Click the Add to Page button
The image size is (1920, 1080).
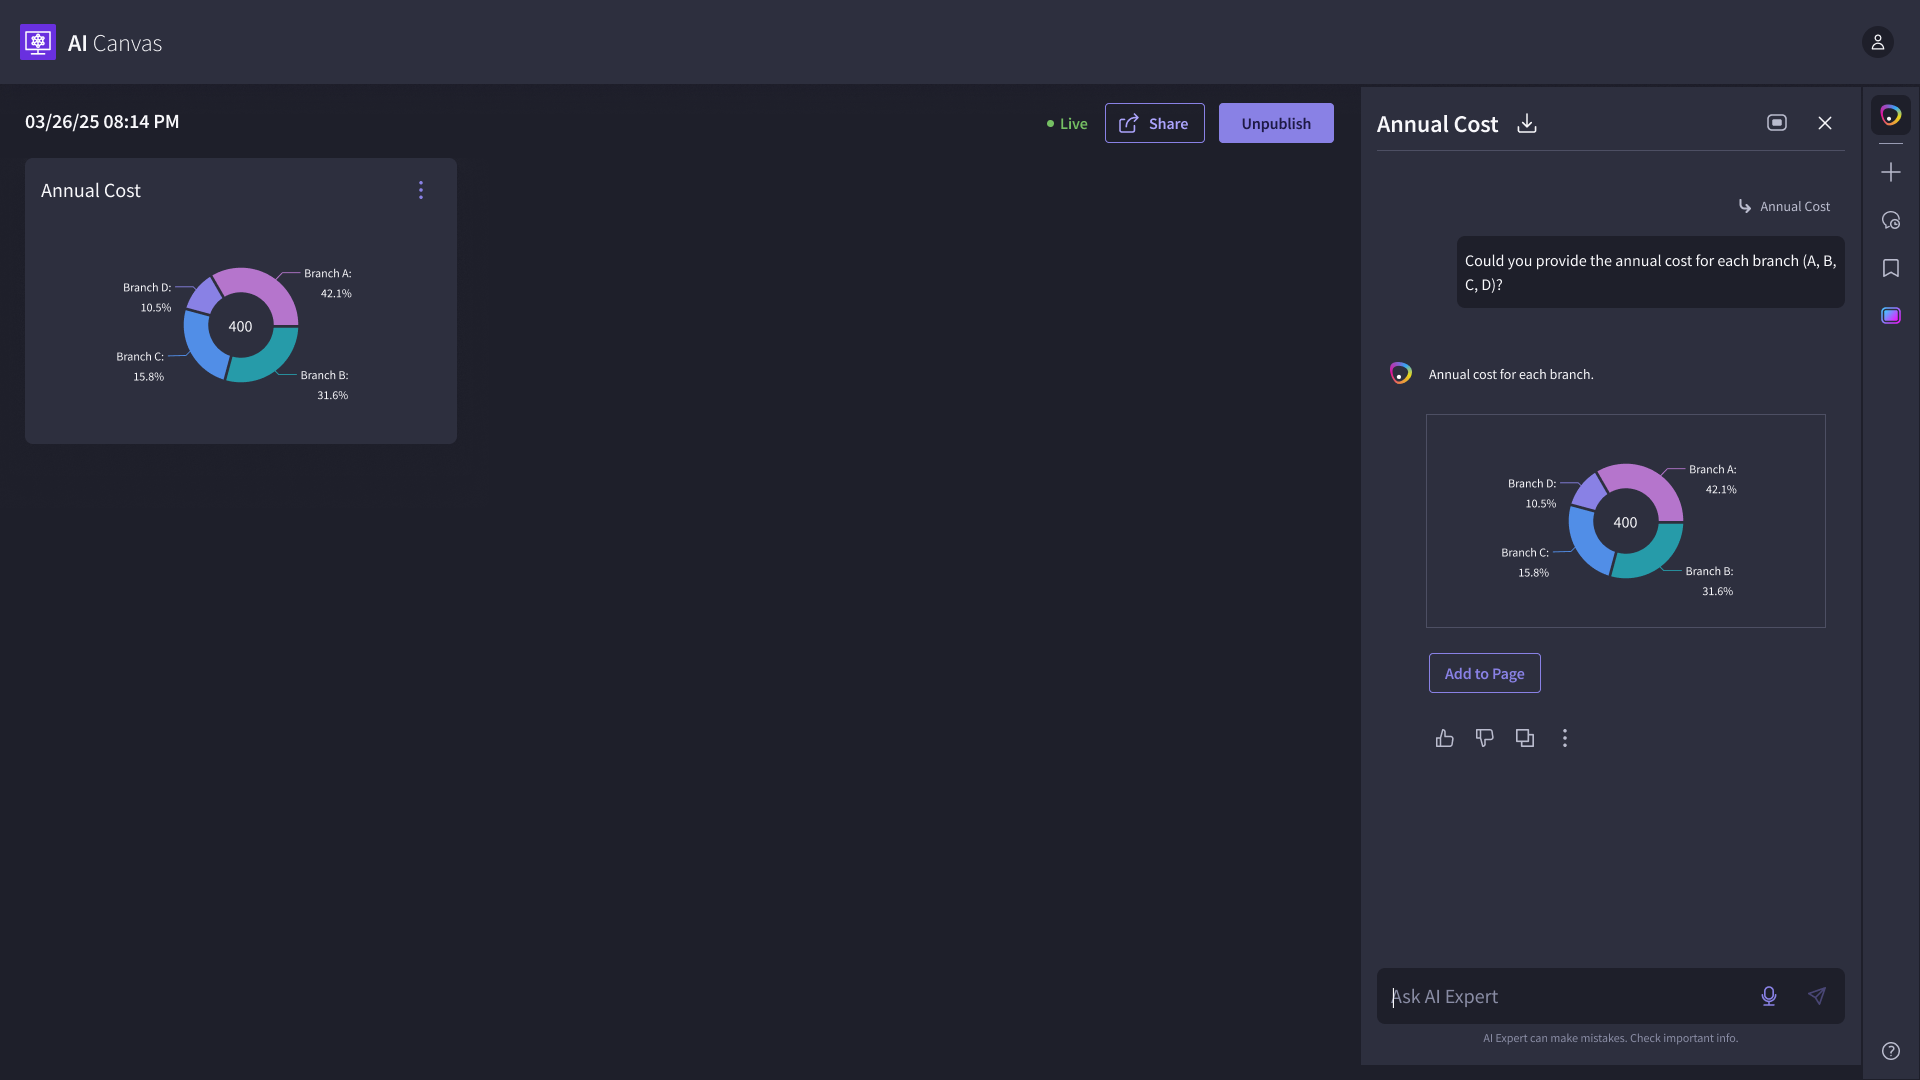coord(1484,673)
